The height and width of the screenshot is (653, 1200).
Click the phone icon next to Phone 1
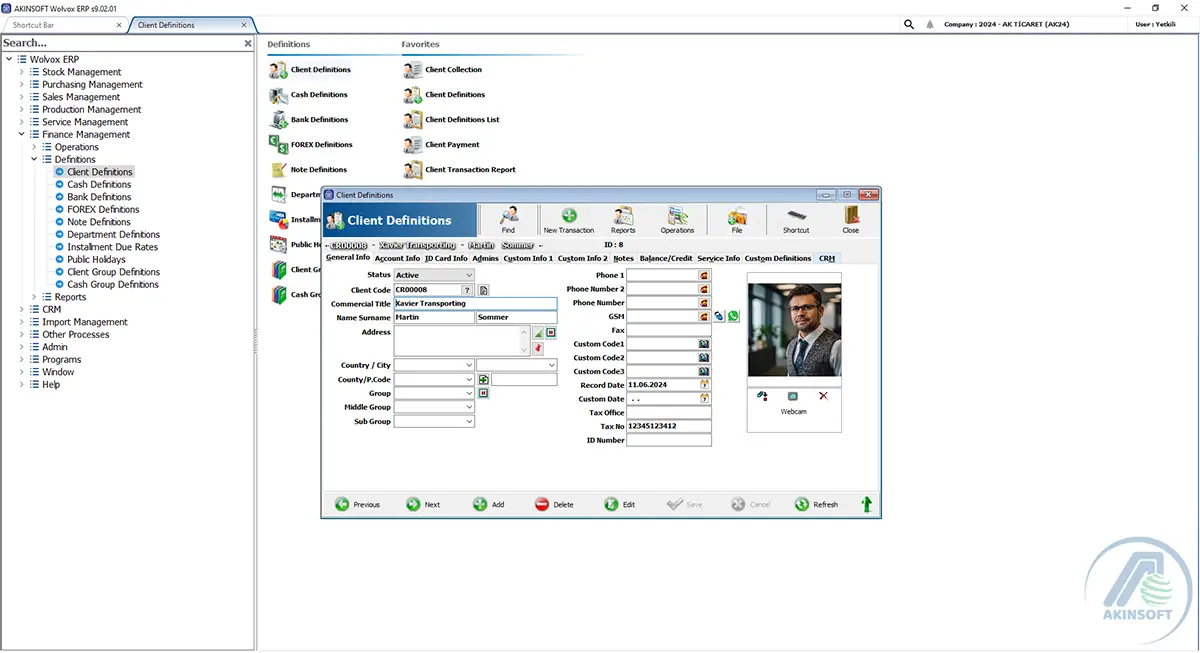point(704,275)
